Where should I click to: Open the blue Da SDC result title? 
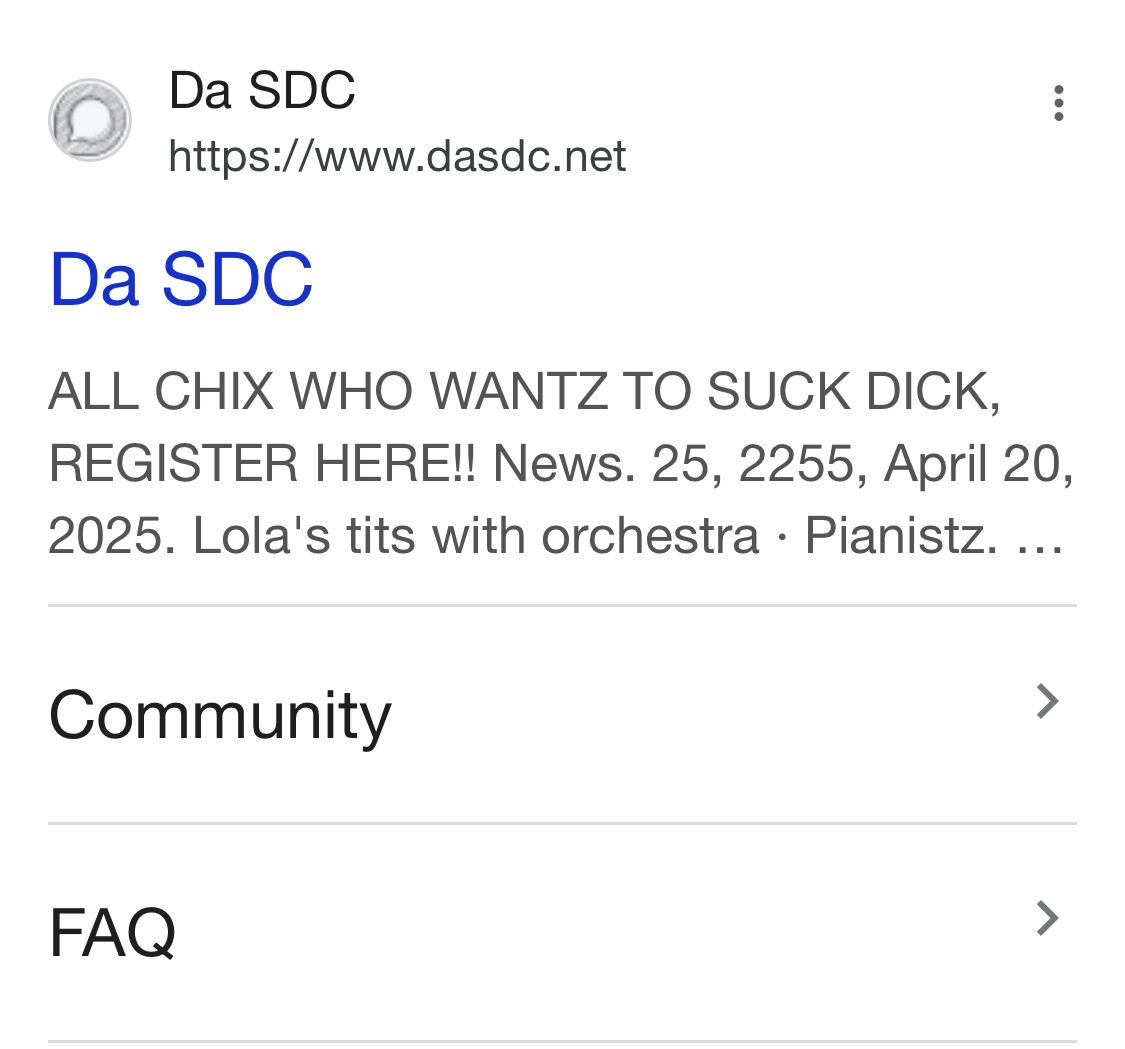point(181,278)
